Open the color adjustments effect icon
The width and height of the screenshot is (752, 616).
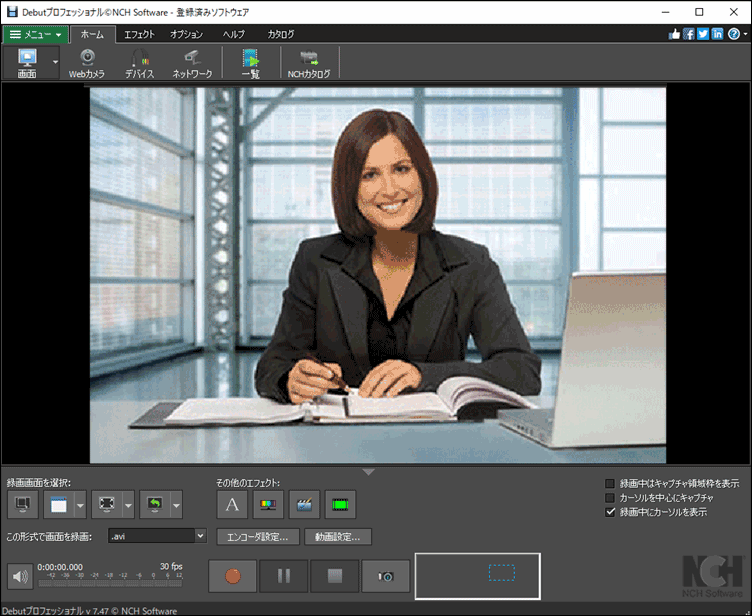[x=268, y=504]
